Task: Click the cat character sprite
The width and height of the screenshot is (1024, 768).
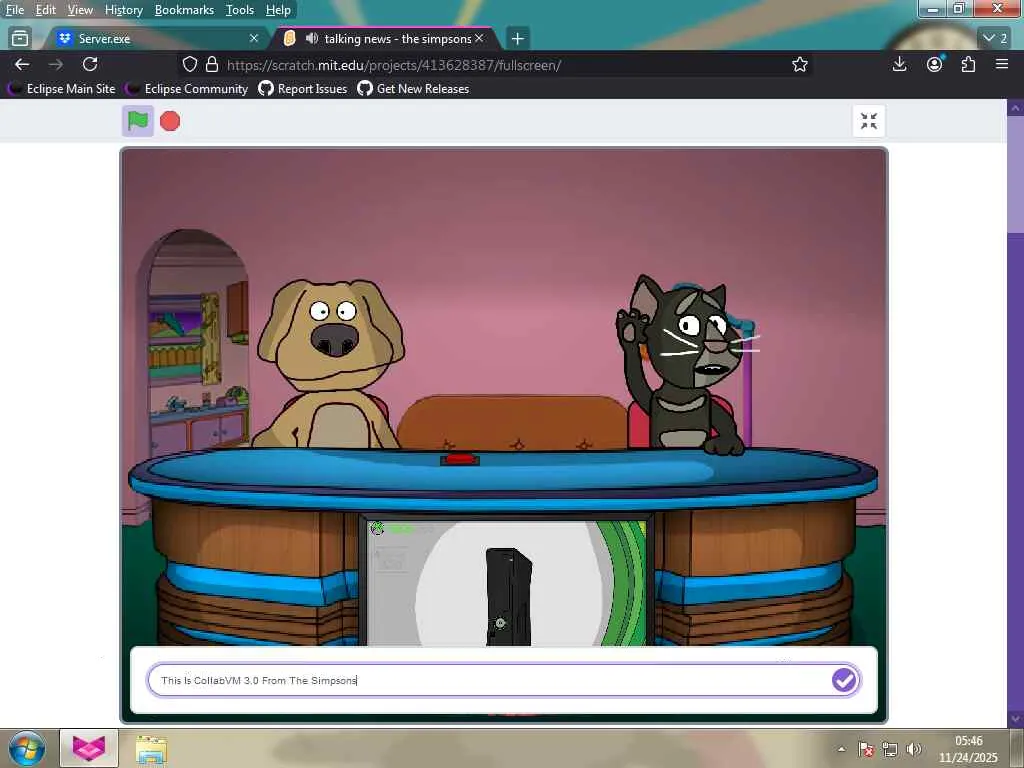Action: coord(687,365)
